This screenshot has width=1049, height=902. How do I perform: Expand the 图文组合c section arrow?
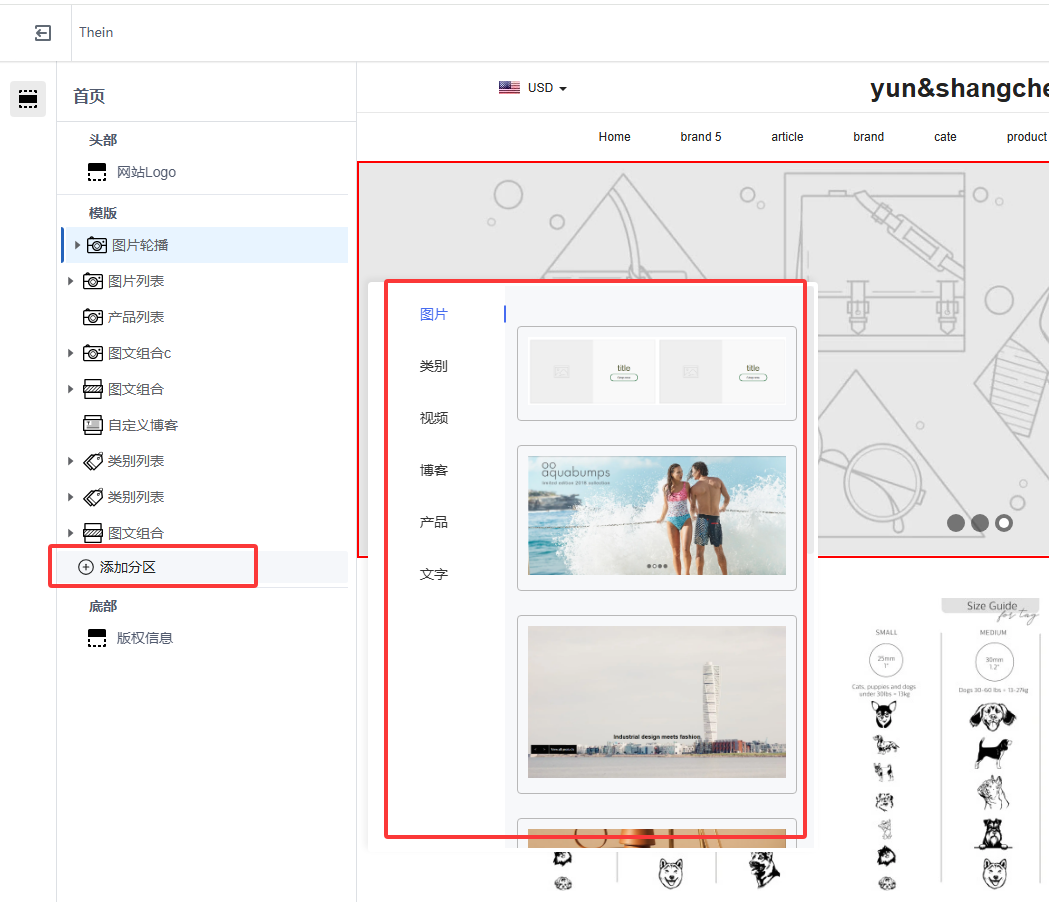pyautogui.click(x=71, y=353)
